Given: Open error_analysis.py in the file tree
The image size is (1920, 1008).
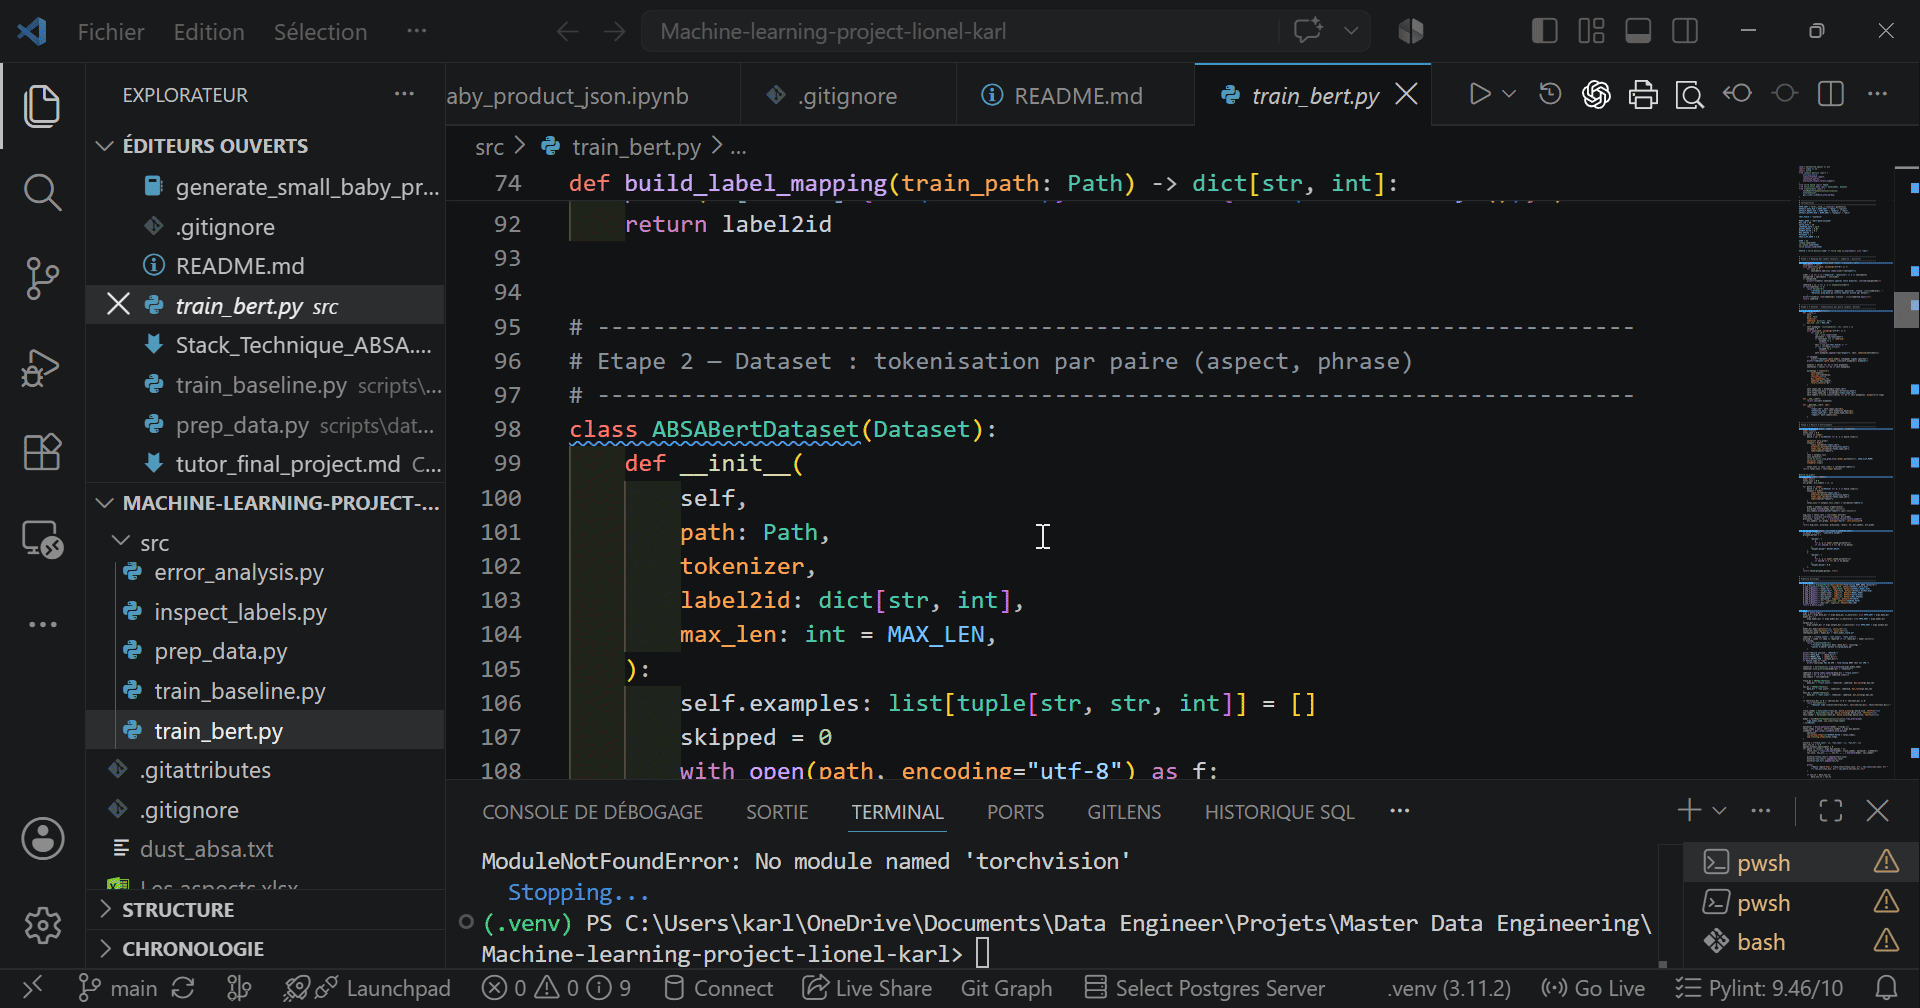Looking at the screenshot, I should click(x=239, y=572).
